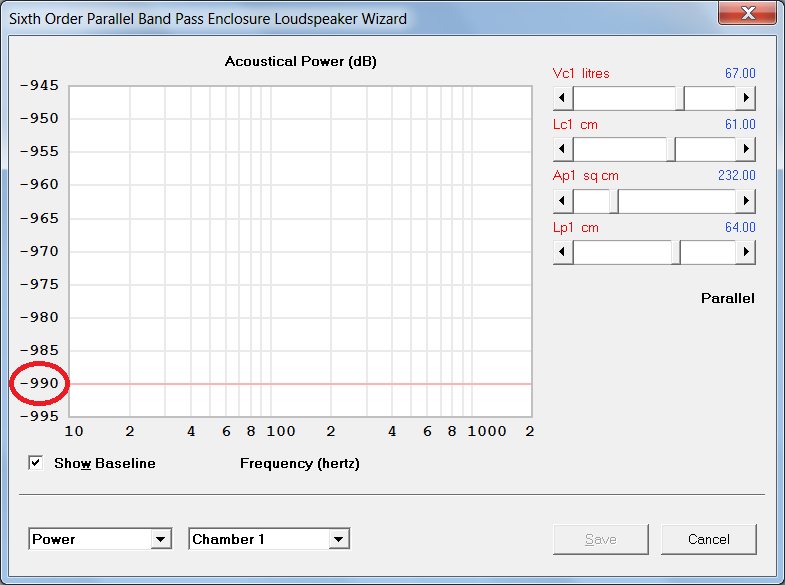Click the left arrow of Vc1 litres slider
The width and height of the screenshot is (785, 585).
pyautogui.click(x=563, y=98)
